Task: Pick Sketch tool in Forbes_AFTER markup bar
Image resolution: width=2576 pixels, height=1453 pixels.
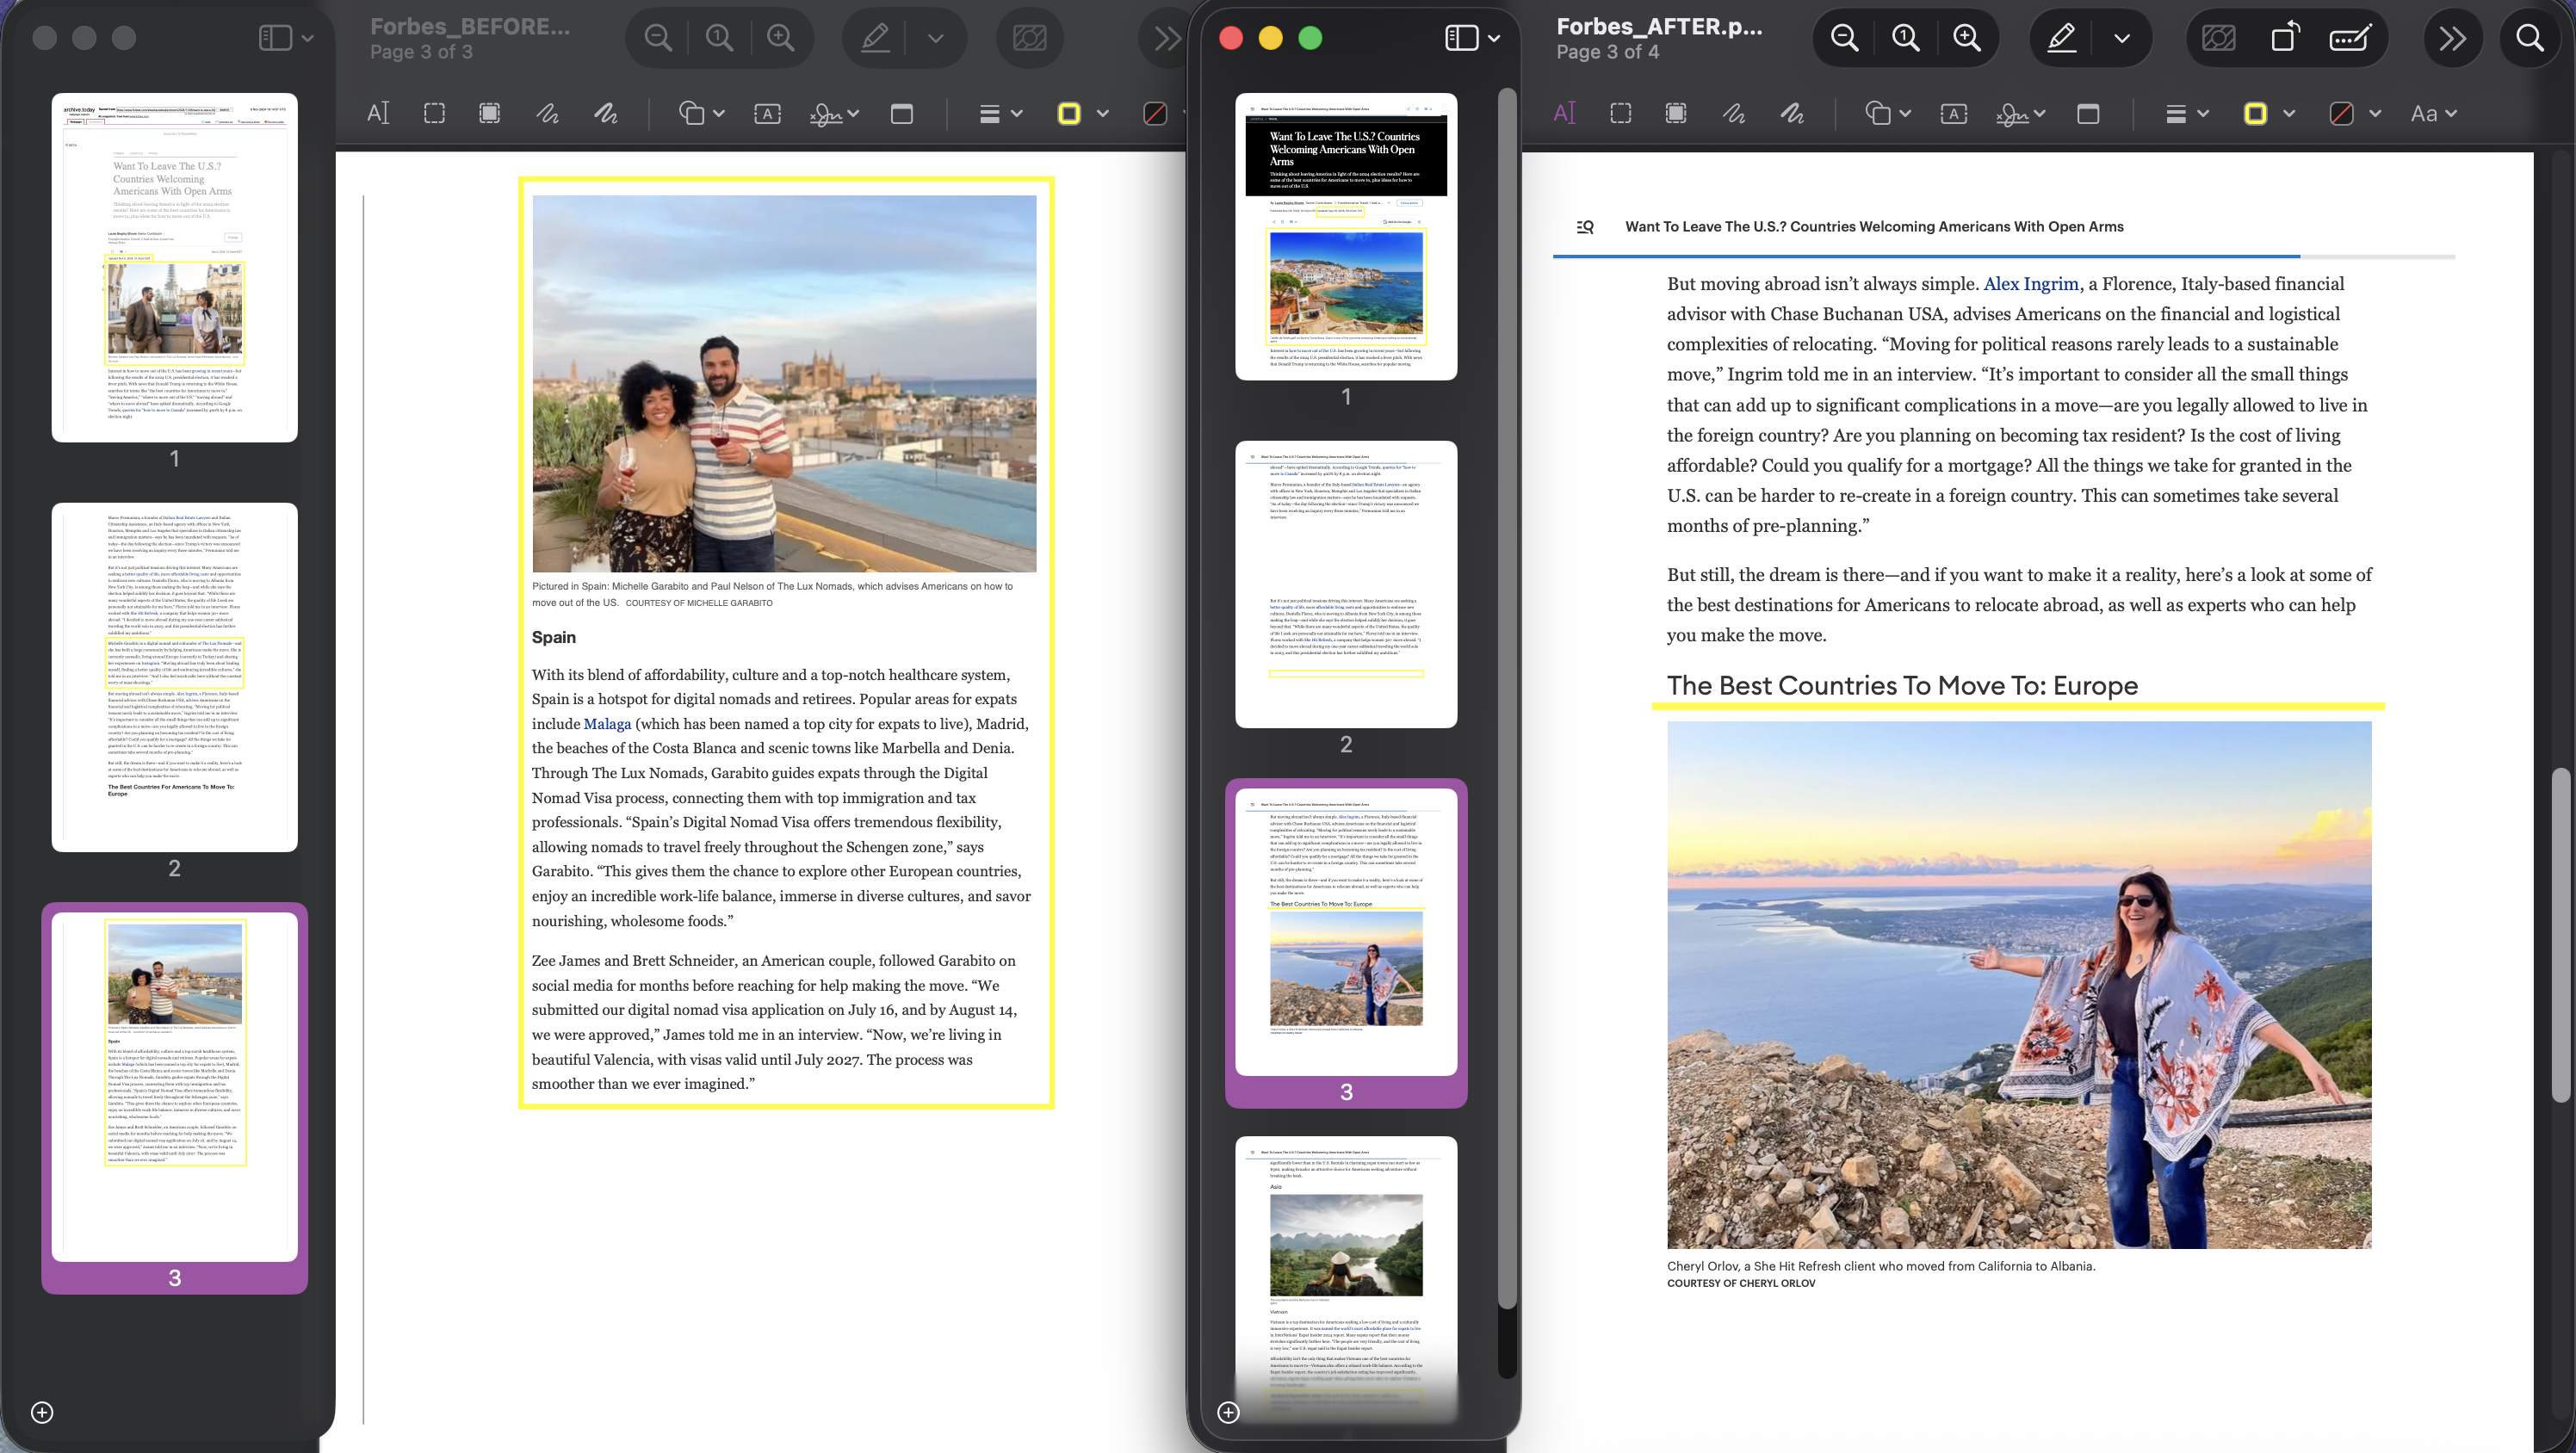Action: [x=1734, y=113]
